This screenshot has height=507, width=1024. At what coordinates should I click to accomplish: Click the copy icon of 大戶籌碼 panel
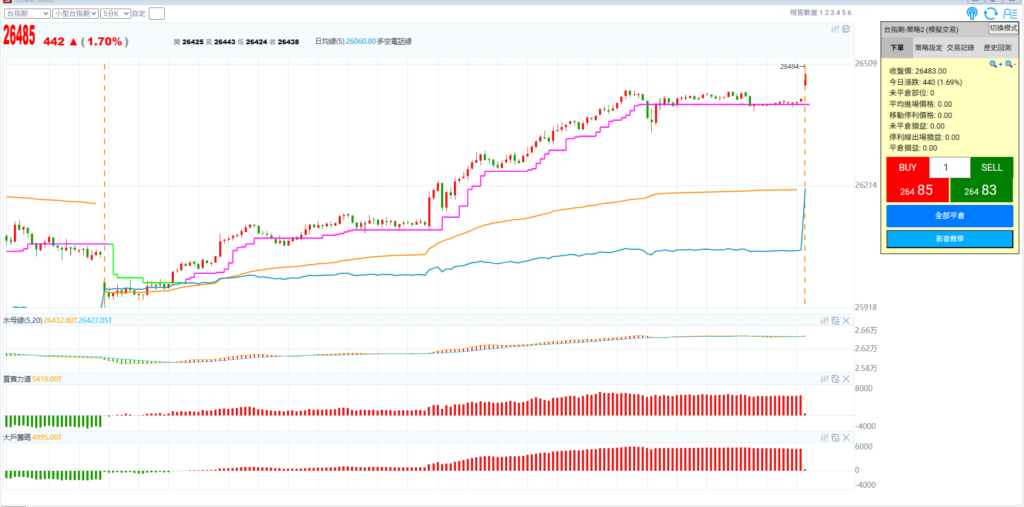835,437
